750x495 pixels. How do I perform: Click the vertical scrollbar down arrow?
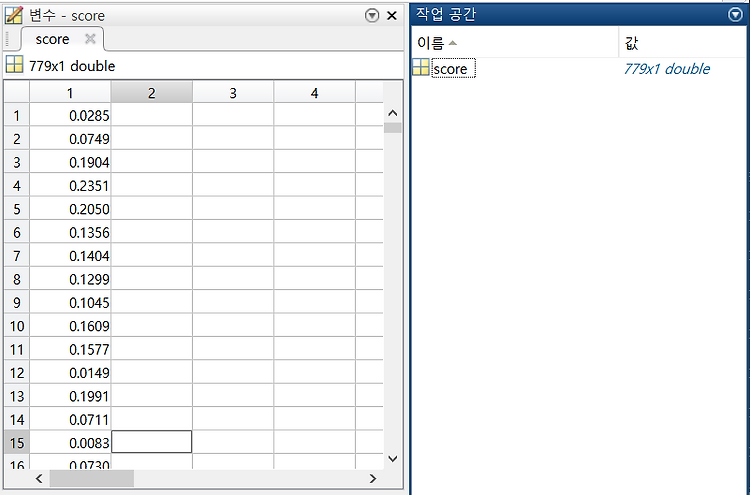393,459
